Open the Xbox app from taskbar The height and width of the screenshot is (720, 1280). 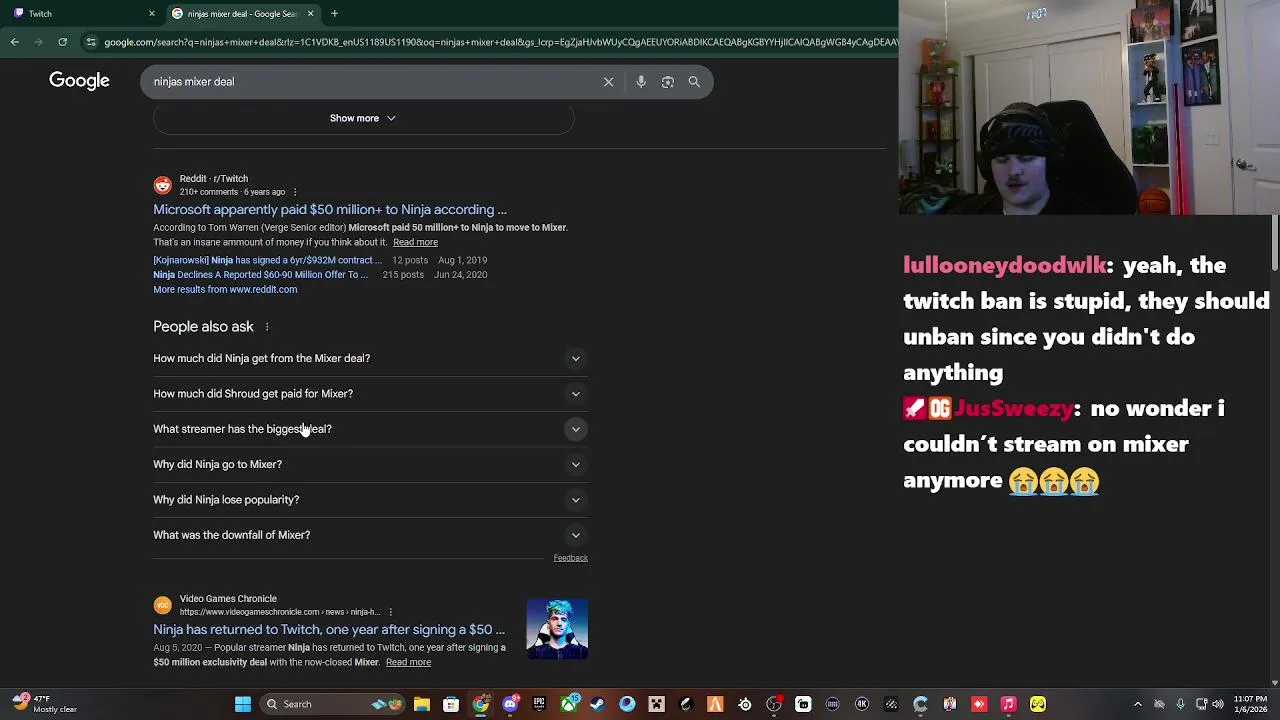[569, 704]
